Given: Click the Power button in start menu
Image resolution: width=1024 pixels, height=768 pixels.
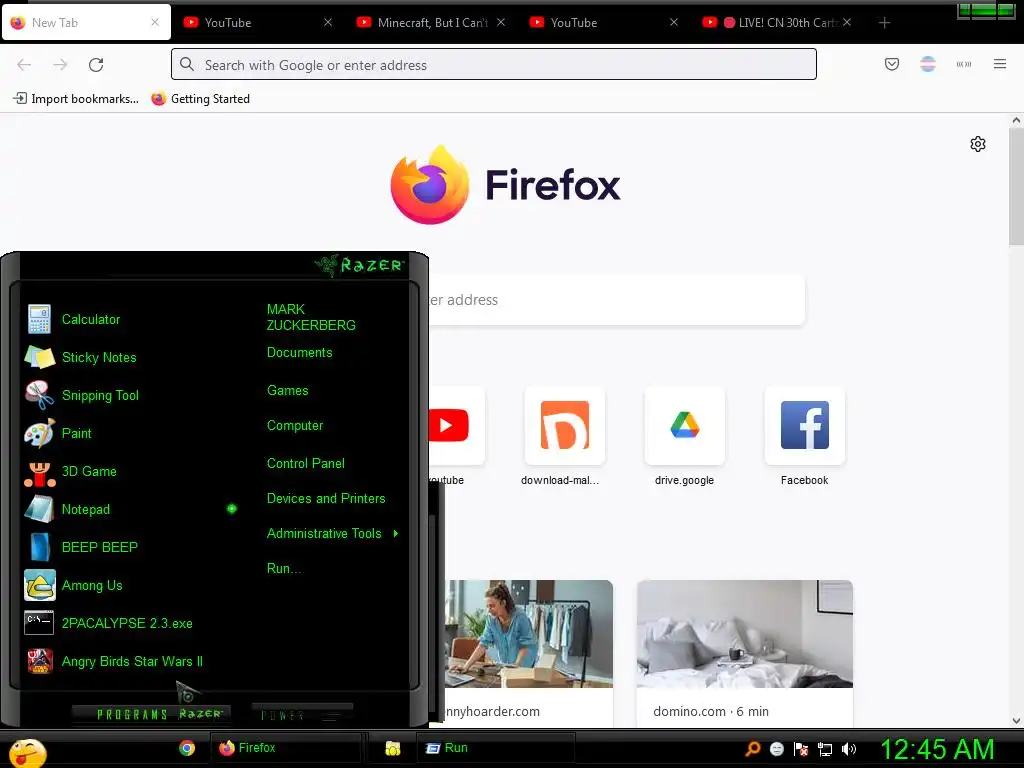Looking at the screenshot, I should click(302, 713).
